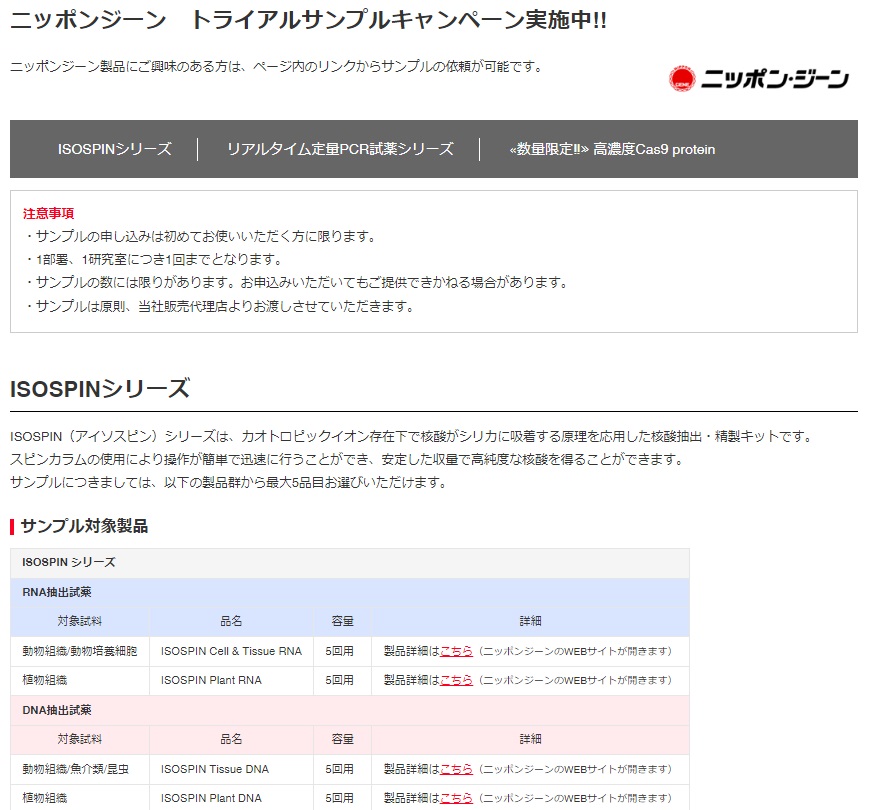Go to リアルタイム定量PCR試薬シリーズ tab
Viewport: 869px width, 810px height.
coord(340,149)
